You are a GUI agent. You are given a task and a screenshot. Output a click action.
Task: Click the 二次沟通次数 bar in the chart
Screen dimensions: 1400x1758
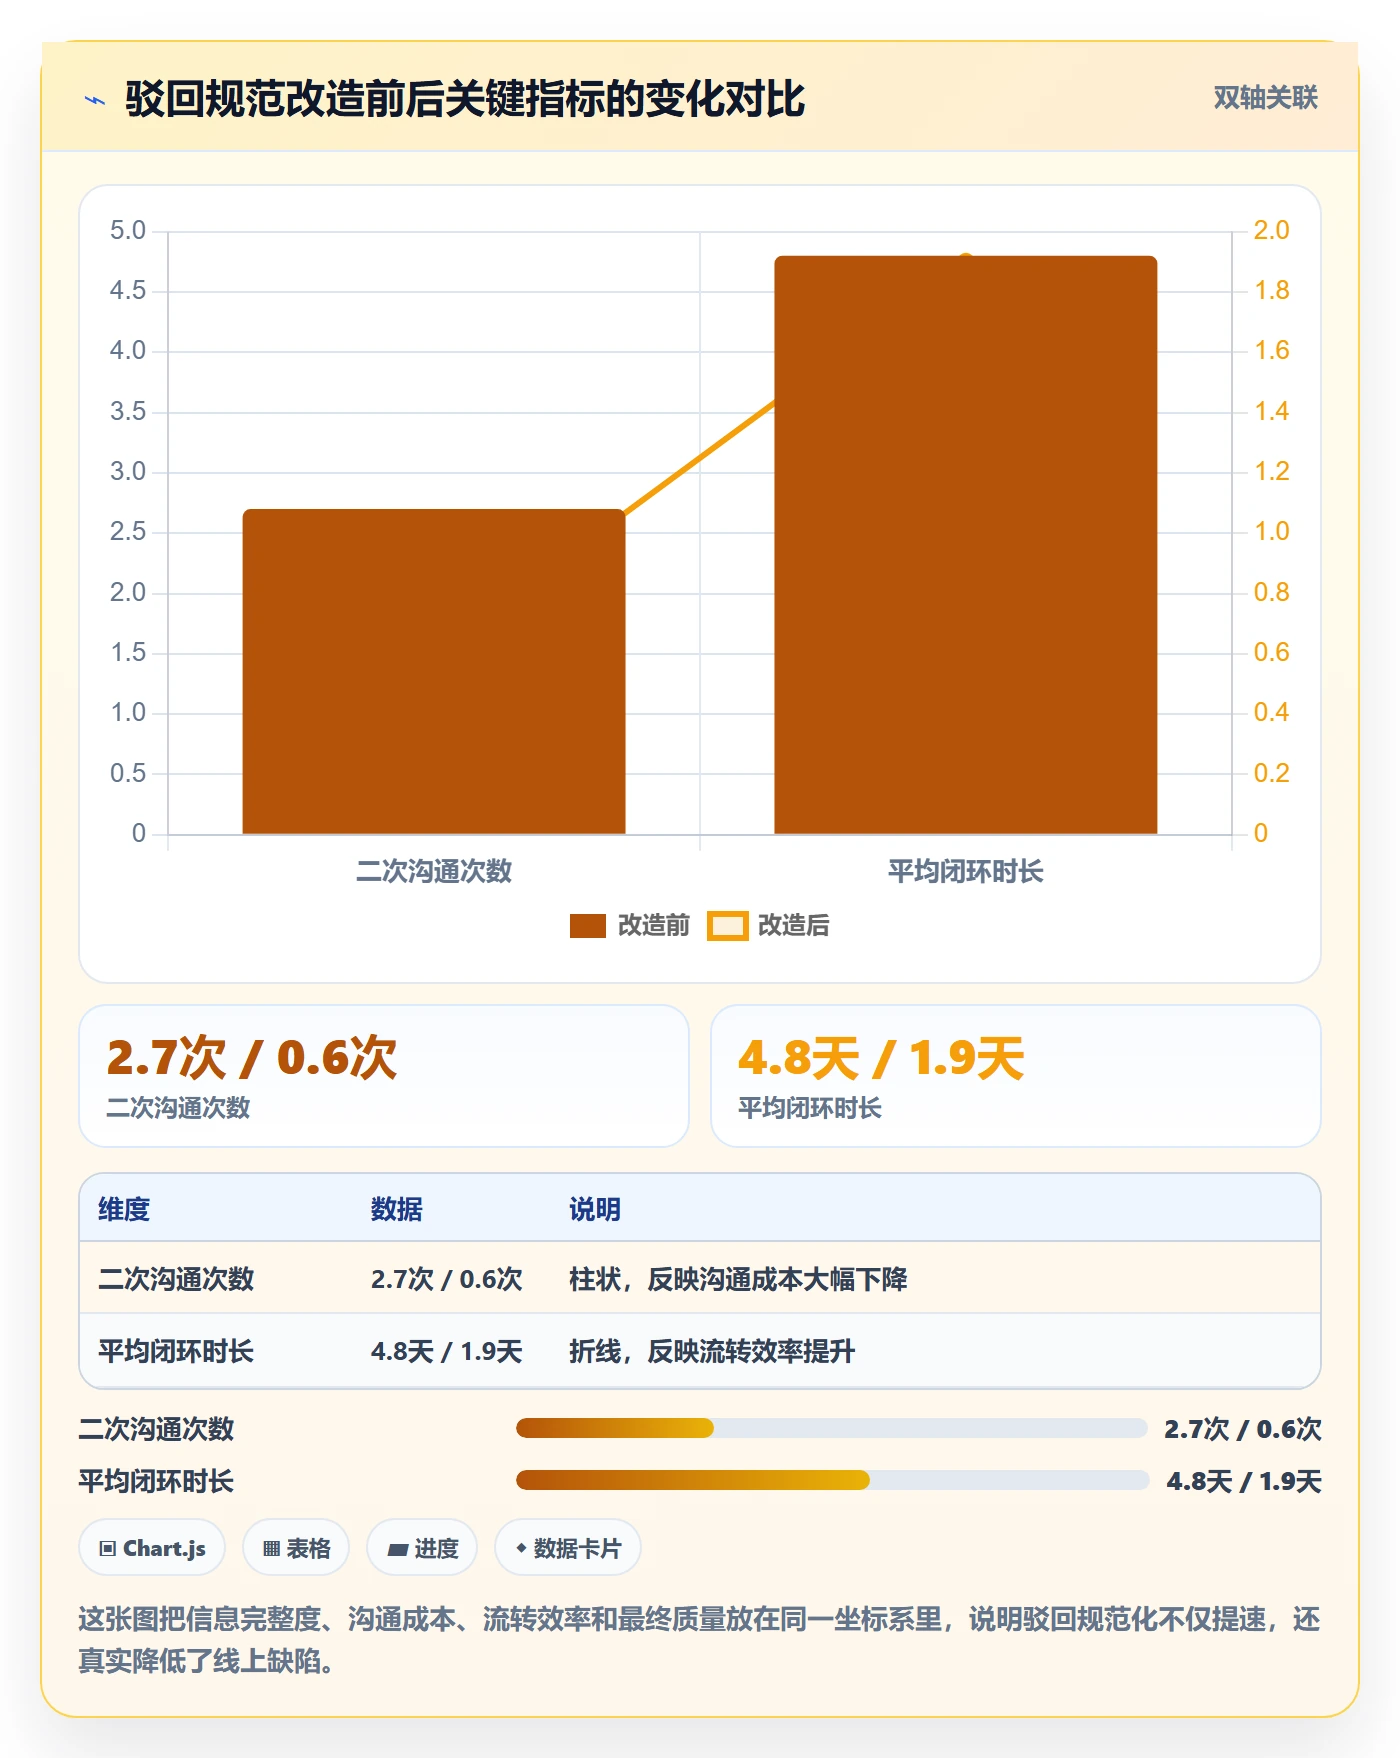[434, 671]
